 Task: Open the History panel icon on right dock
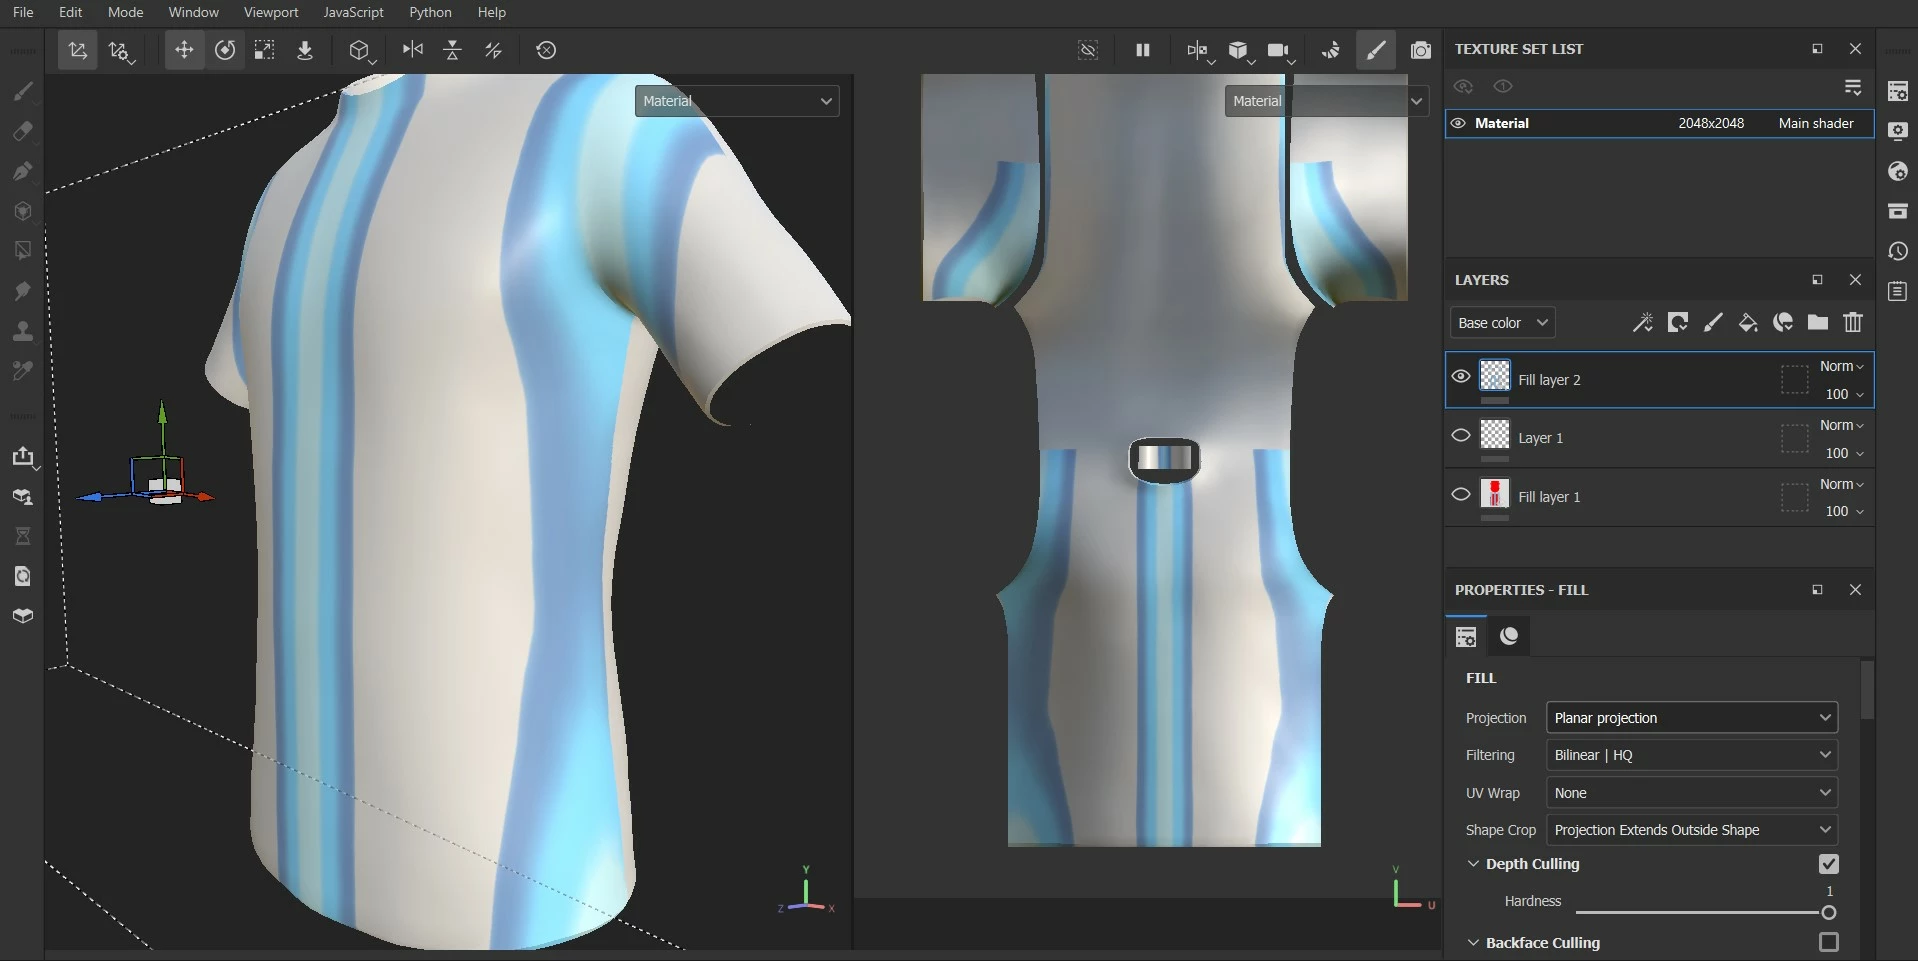(x=1898, y=251)
